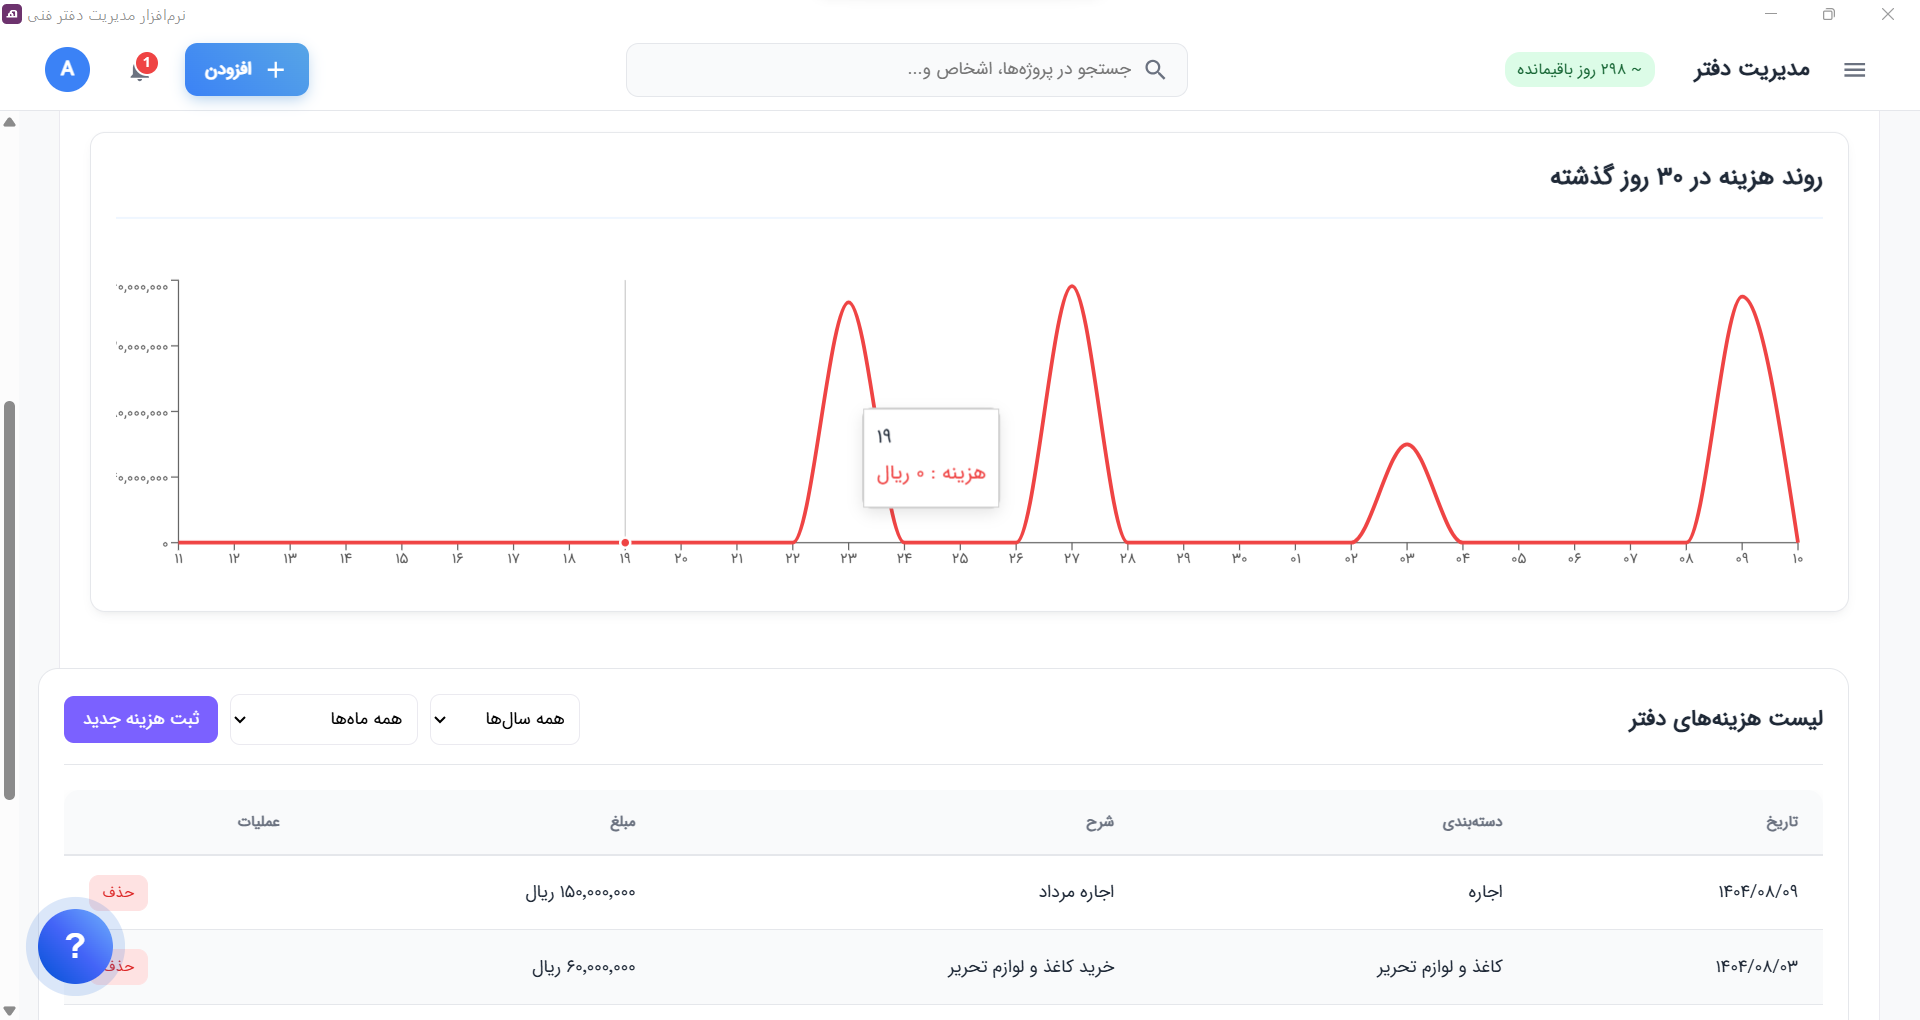
Task: Open the hamburger navigation menu
Action: tap(1855, 70)
